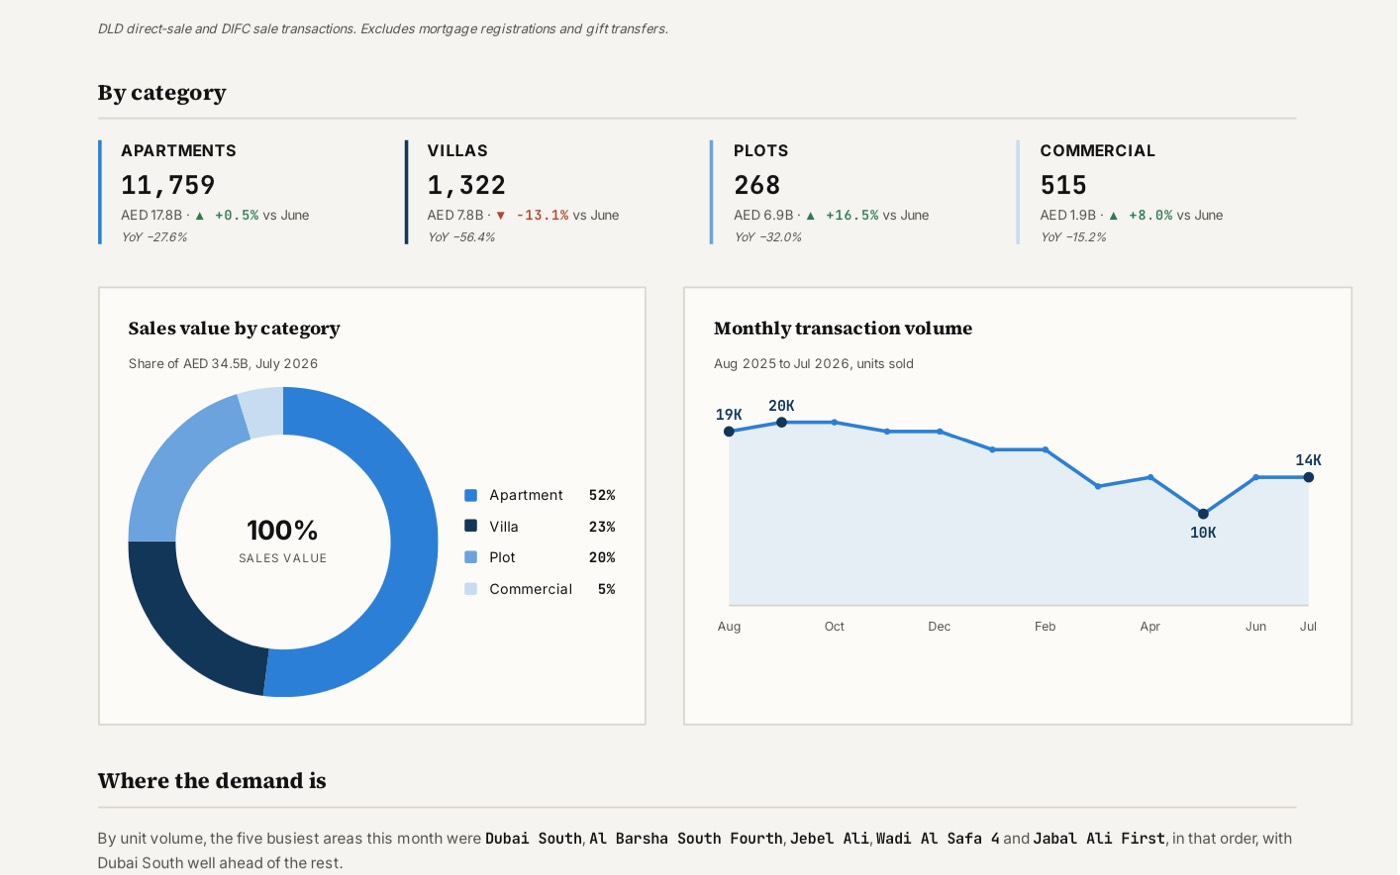
Task: Click the "YoY −56.4%" note
Action: [461, 237]
